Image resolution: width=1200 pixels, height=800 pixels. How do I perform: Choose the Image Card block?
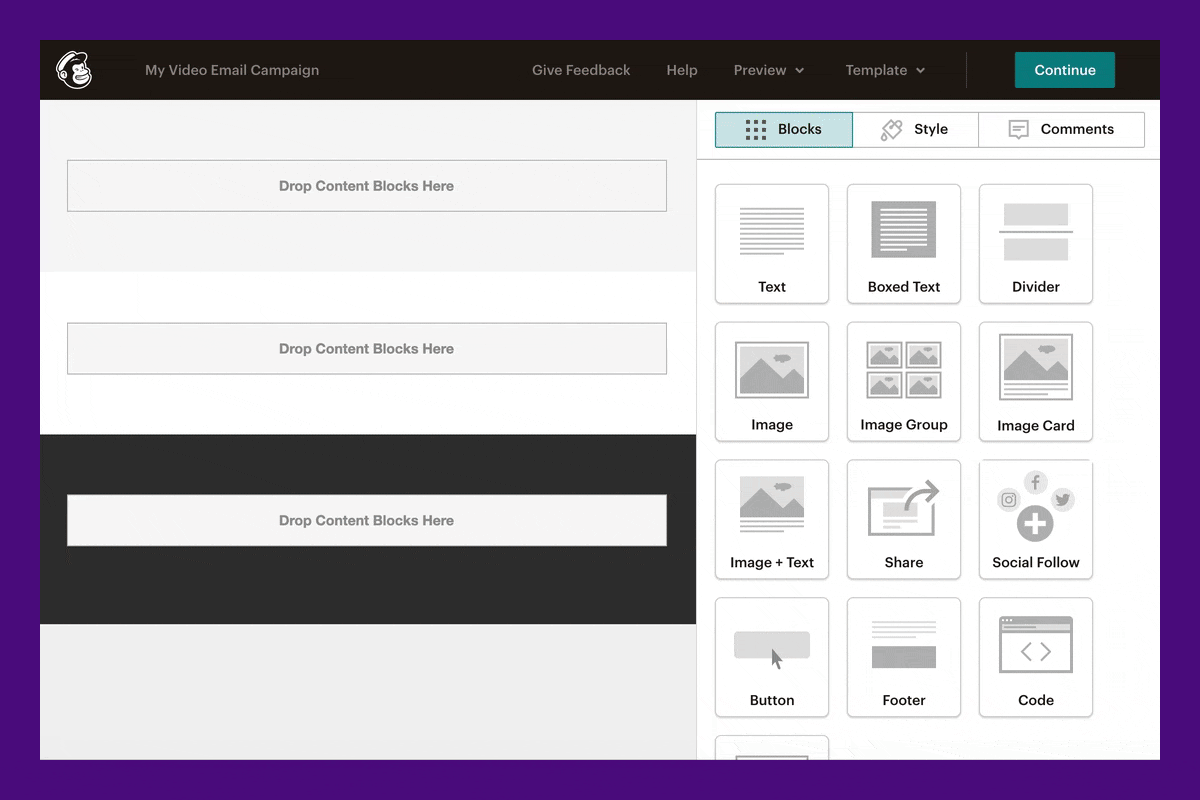tap(1036, 382)
